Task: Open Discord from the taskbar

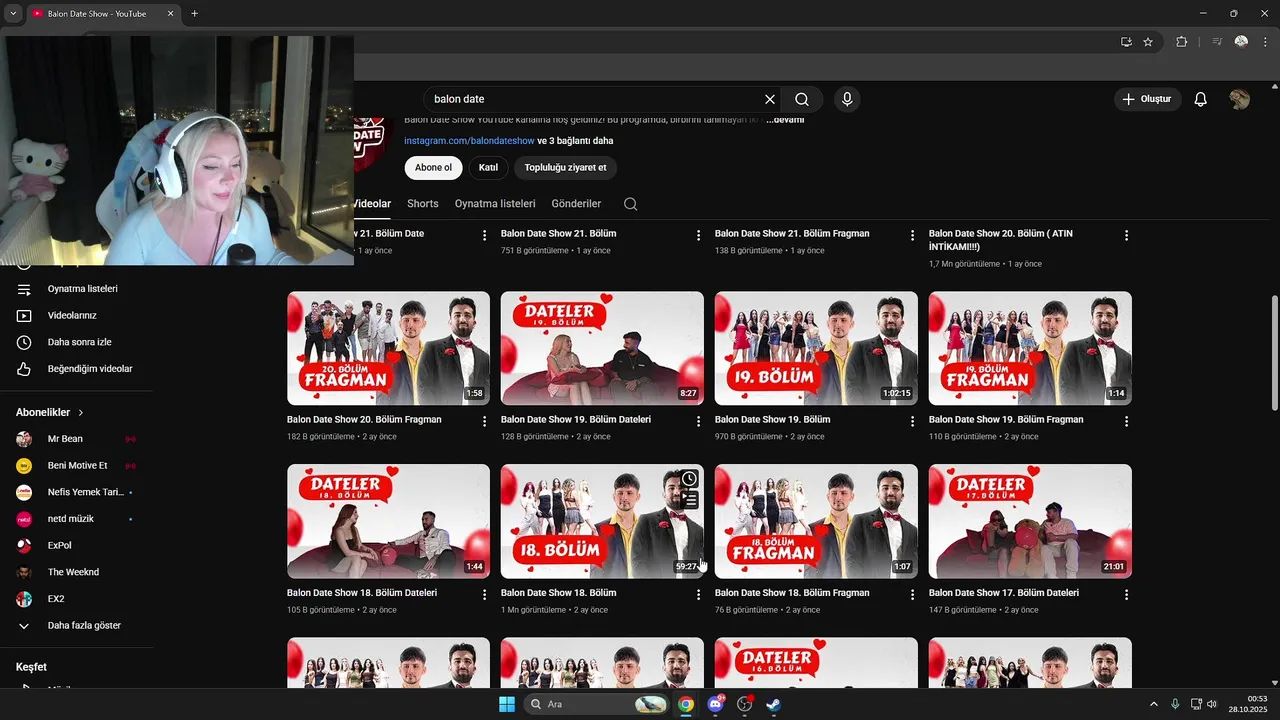Action: (715, 704)
